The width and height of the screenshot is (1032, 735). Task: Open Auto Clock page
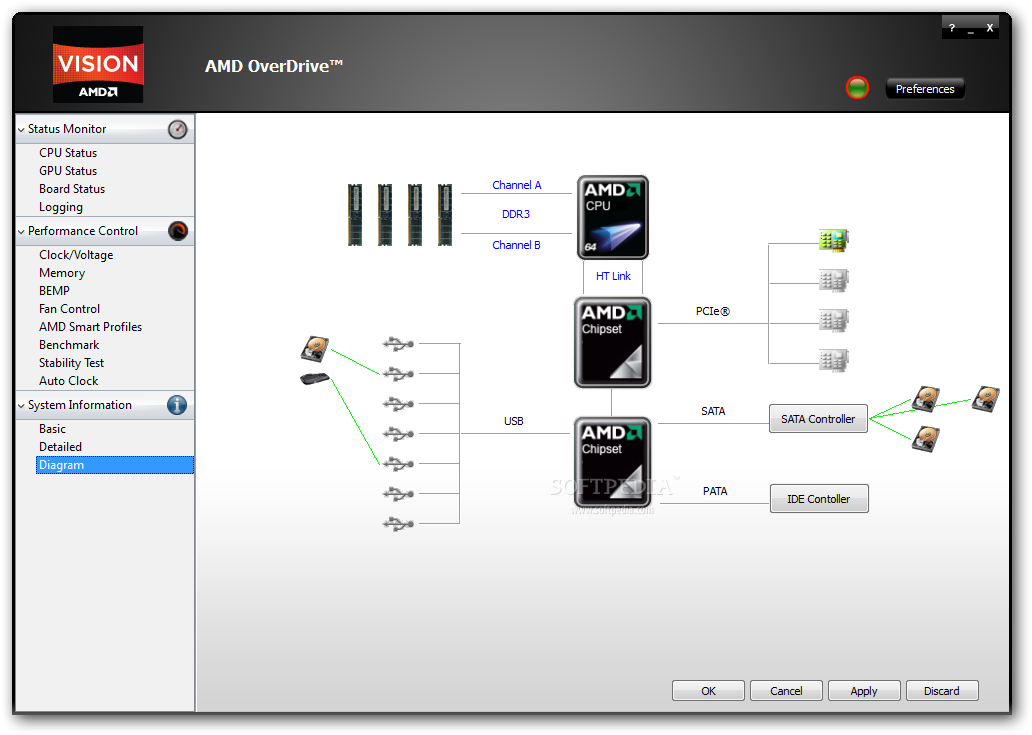pyautogui.click(x=68, y=381)
